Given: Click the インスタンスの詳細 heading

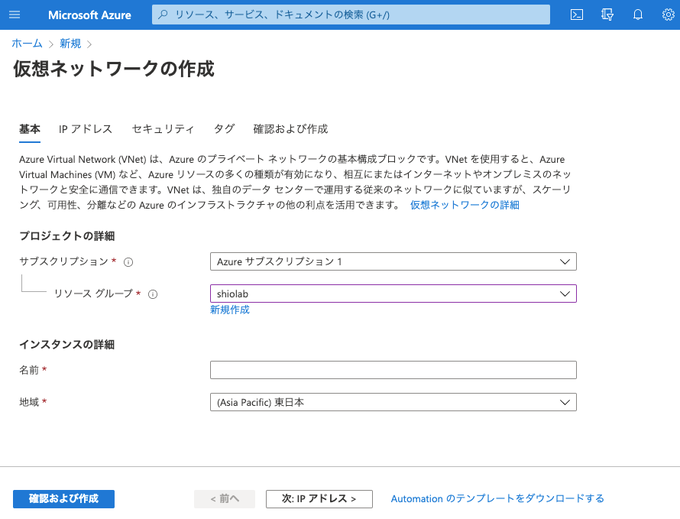Looking at the screenshot, I should click(x=67, y=344).
